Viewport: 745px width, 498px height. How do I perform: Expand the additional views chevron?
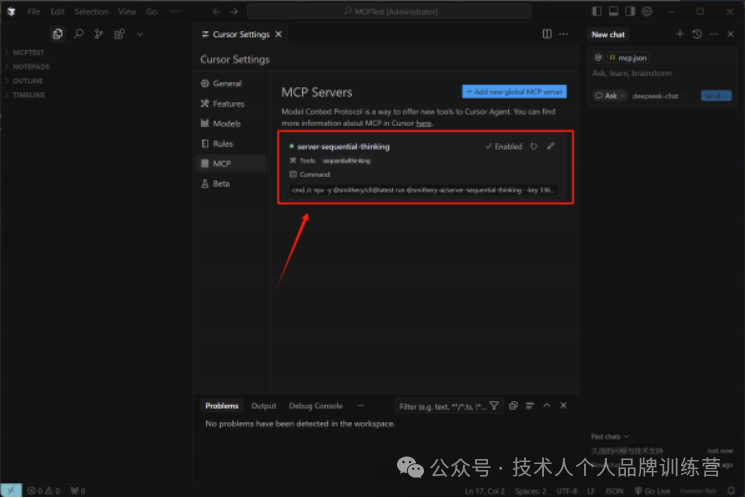tap(140, 34)
